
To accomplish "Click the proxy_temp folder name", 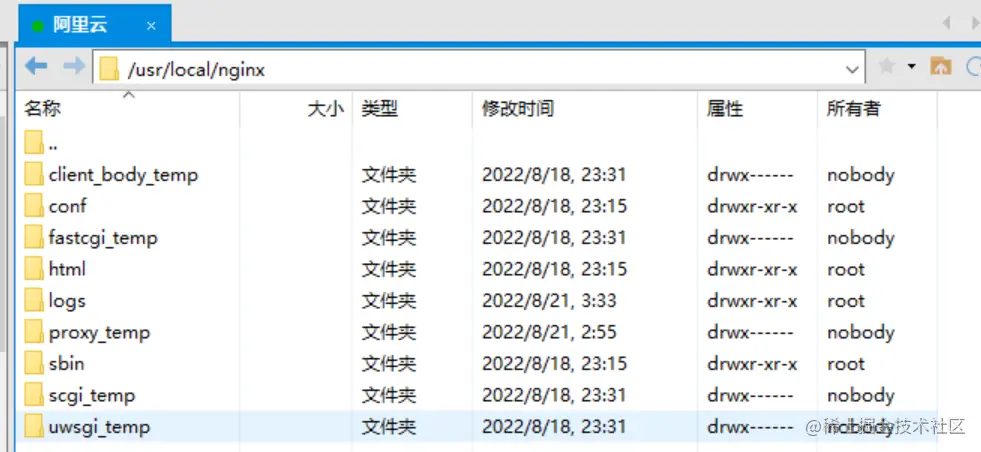I will coord(99,333).
